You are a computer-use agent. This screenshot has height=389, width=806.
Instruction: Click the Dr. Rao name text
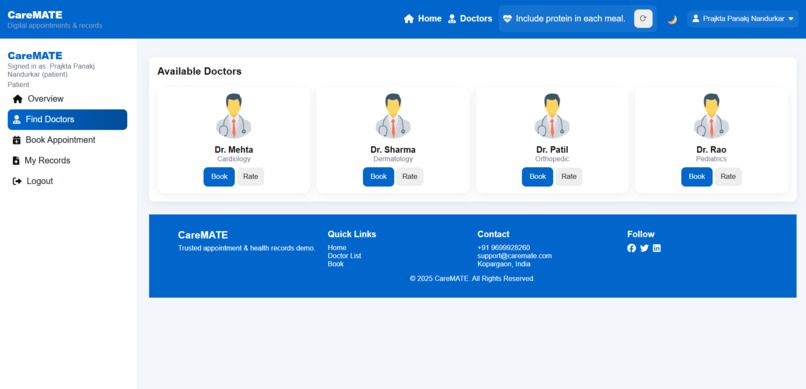coord(711,150)
